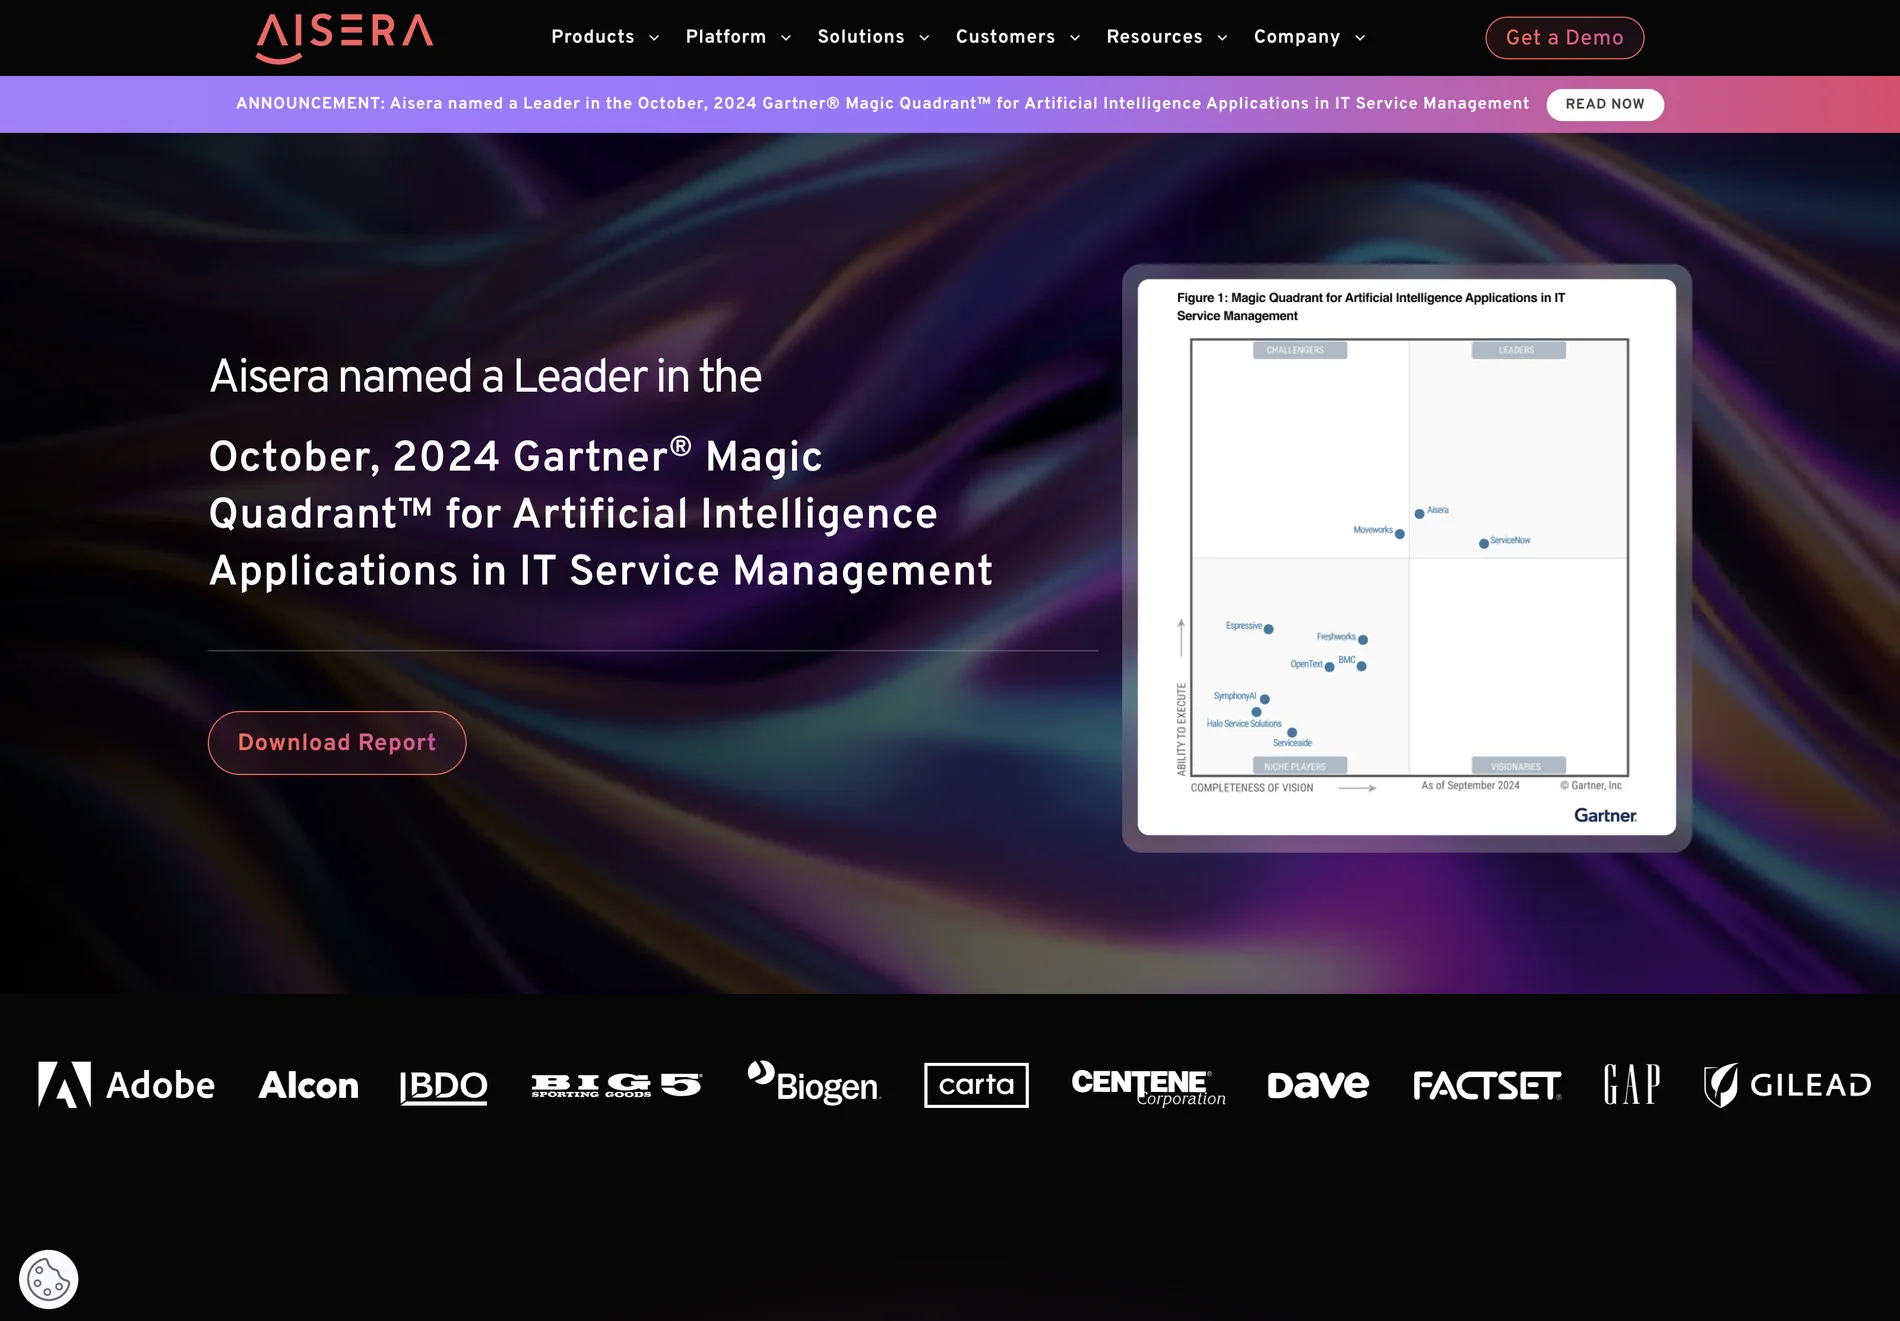This screenshot has width=1900, height=1321.
Task: Click the Get a Demo button
Action: (x=1564, y=38)
